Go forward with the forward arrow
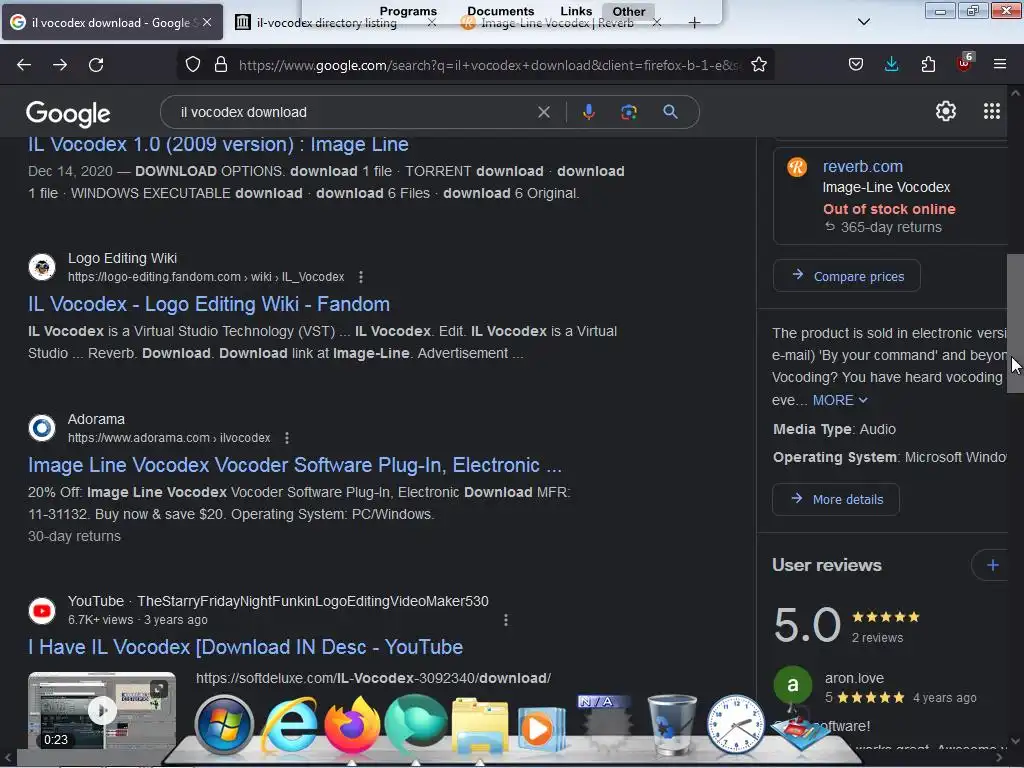 click(x=60, y=65)
